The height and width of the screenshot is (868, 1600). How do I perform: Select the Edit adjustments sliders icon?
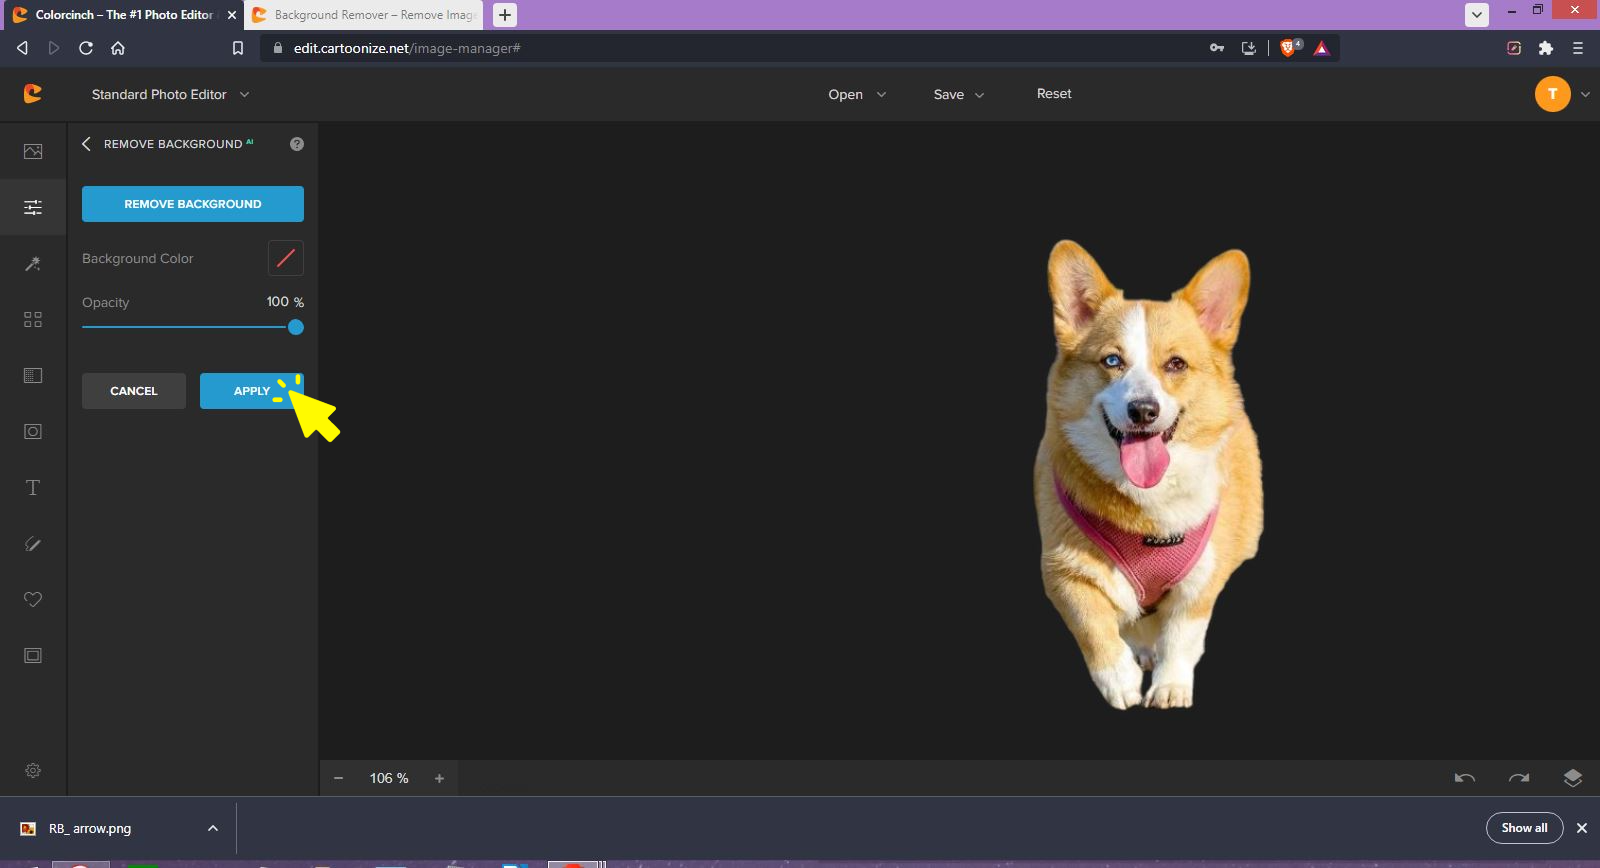33,207
